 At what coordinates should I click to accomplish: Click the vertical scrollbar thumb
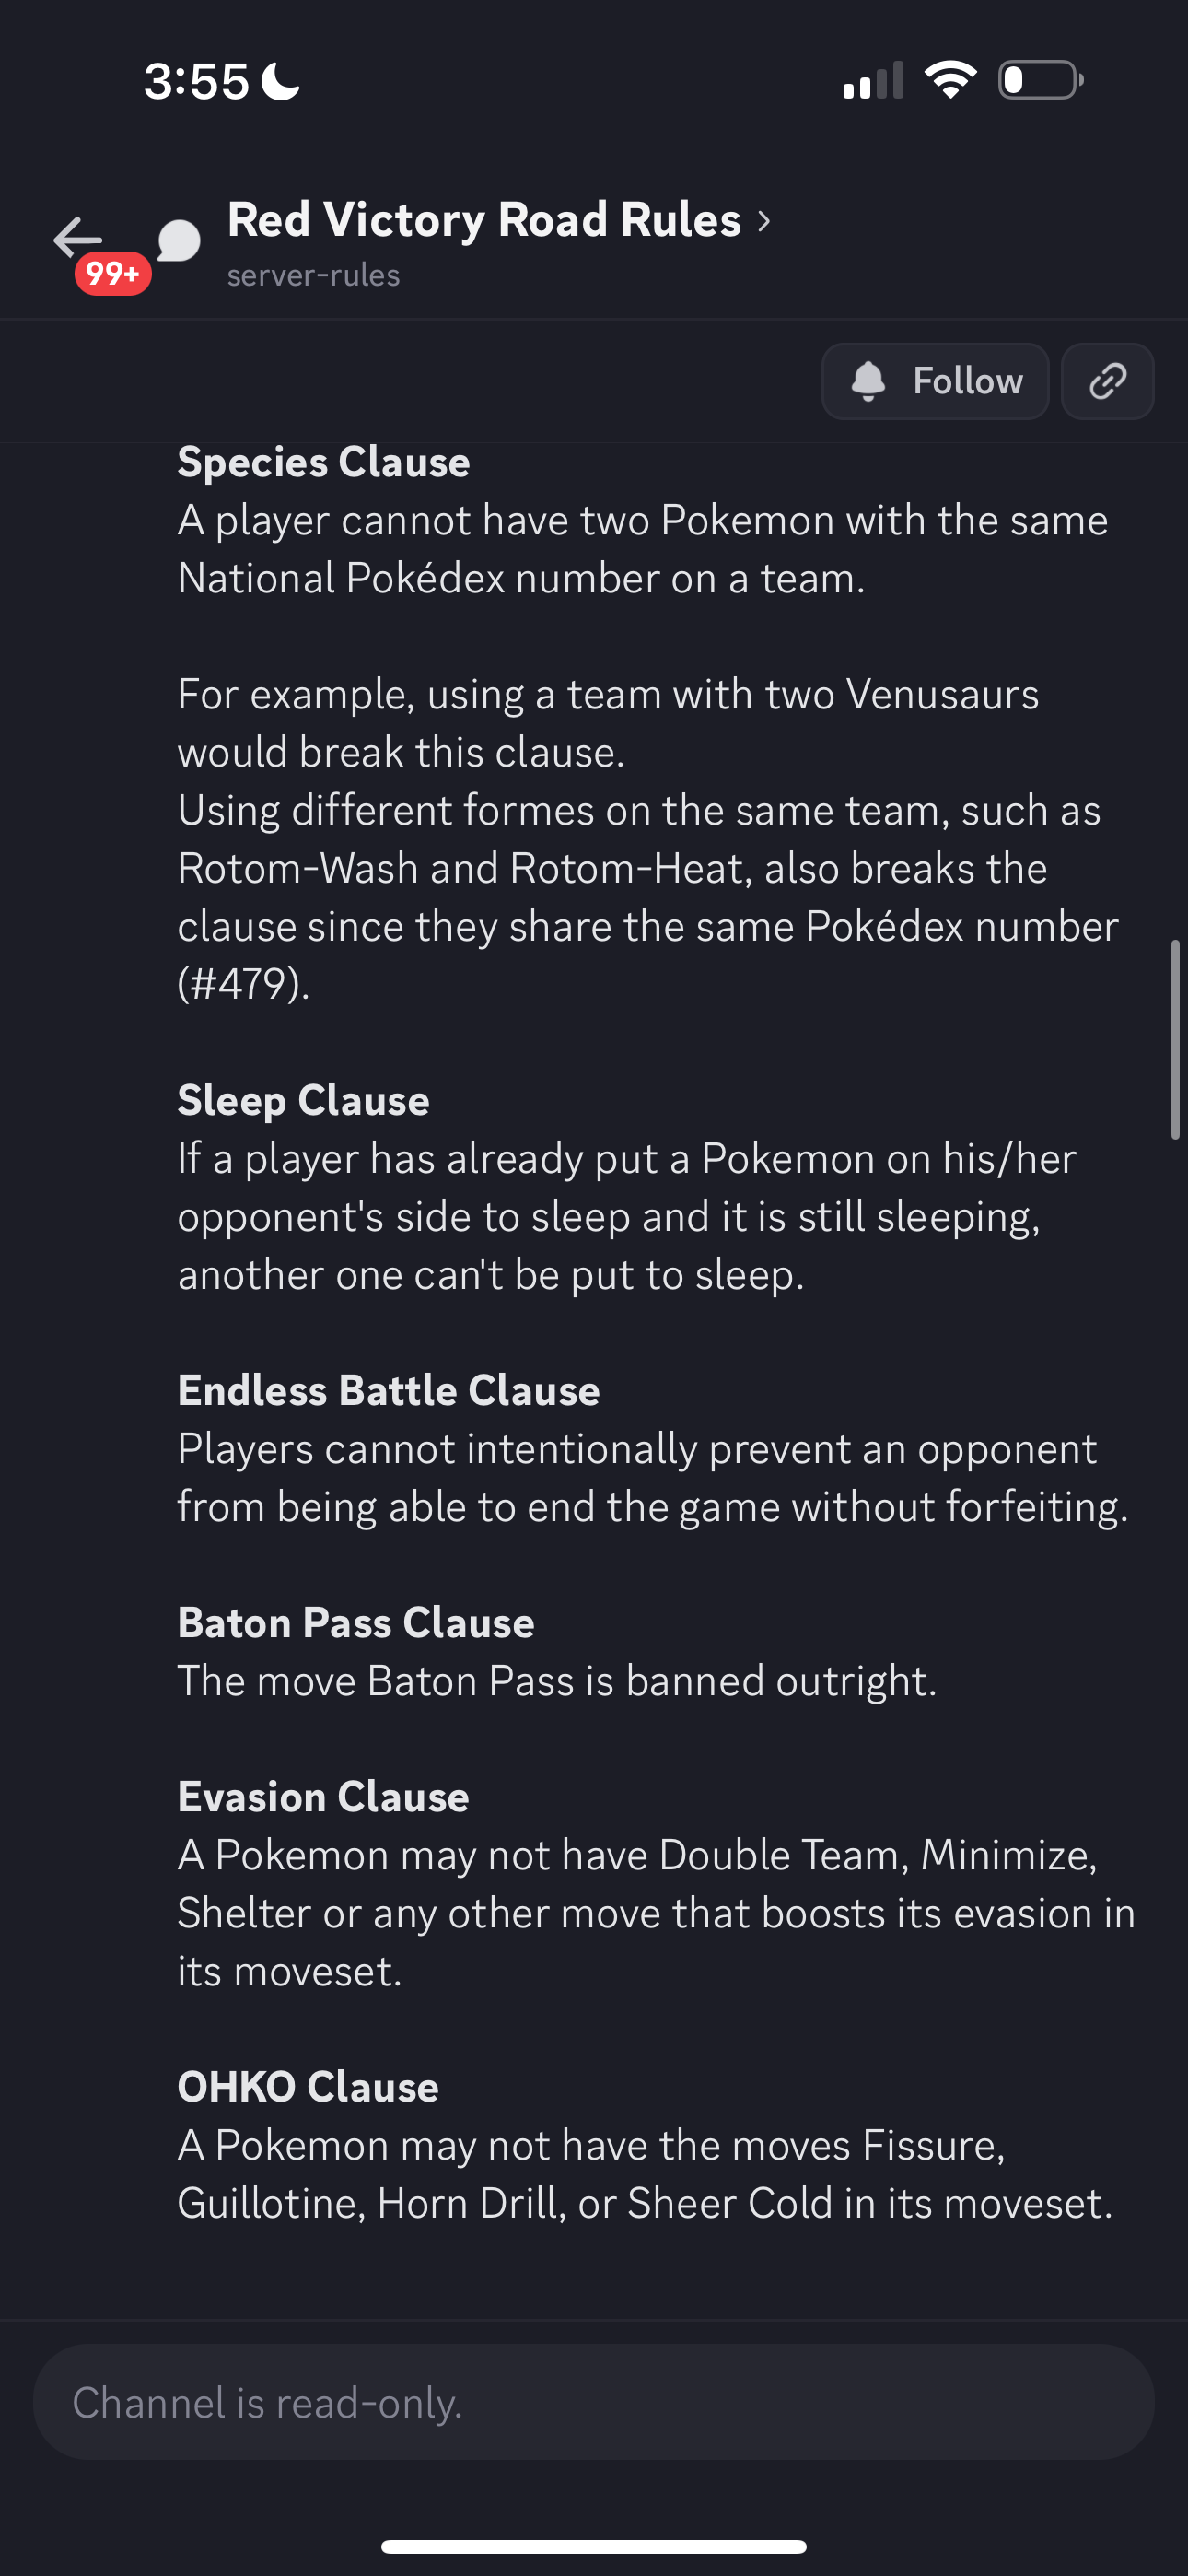[x=1175, y=1039]
